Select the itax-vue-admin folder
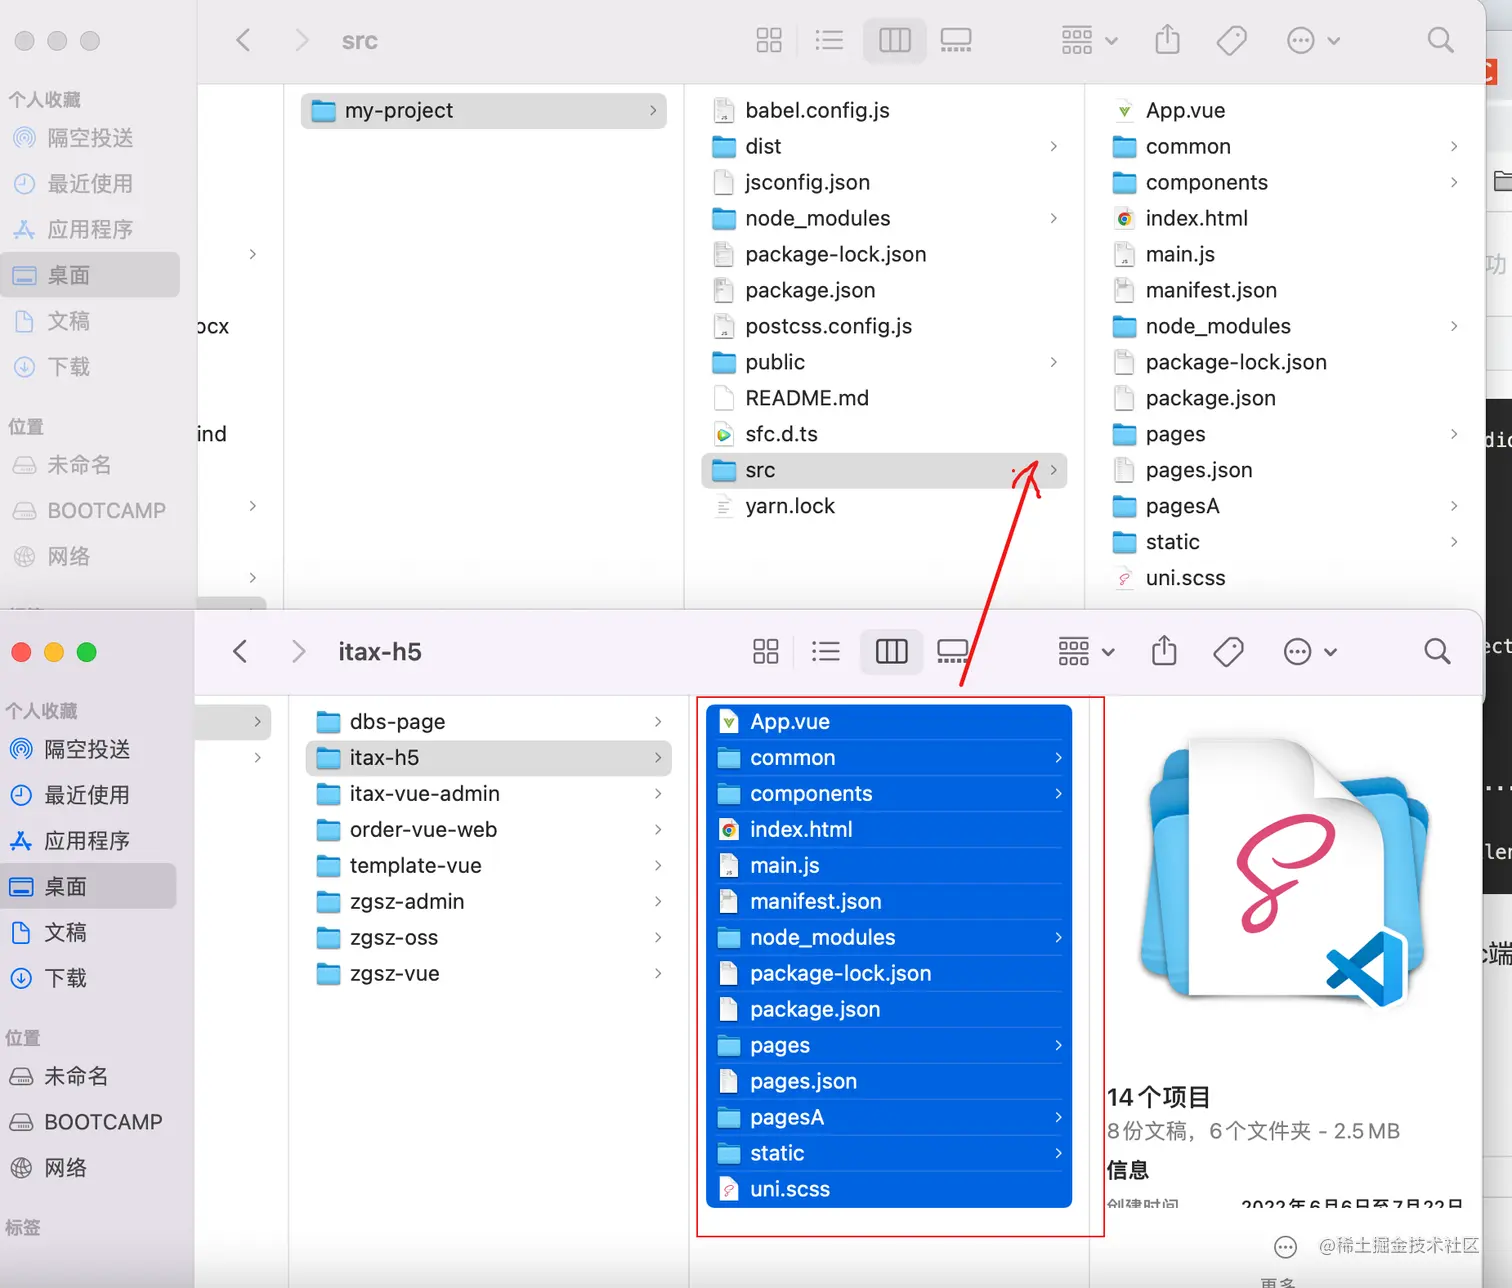 click(x=489, y=793)
